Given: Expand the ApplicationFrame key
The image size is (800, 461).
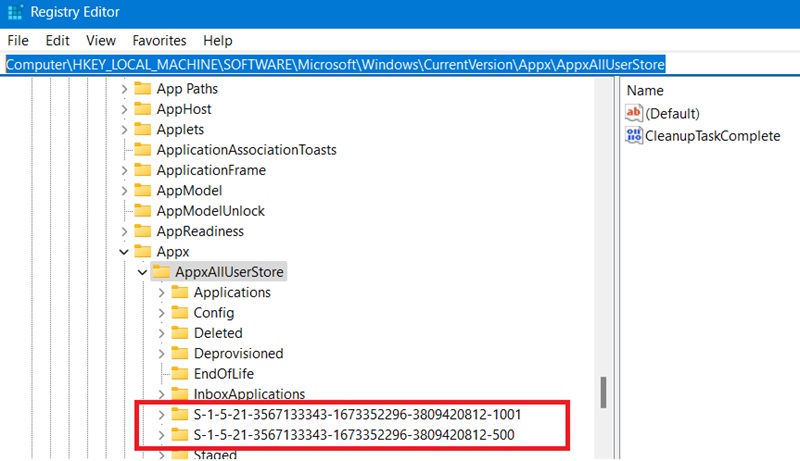Looking at the screenshot, I should 124,170.
